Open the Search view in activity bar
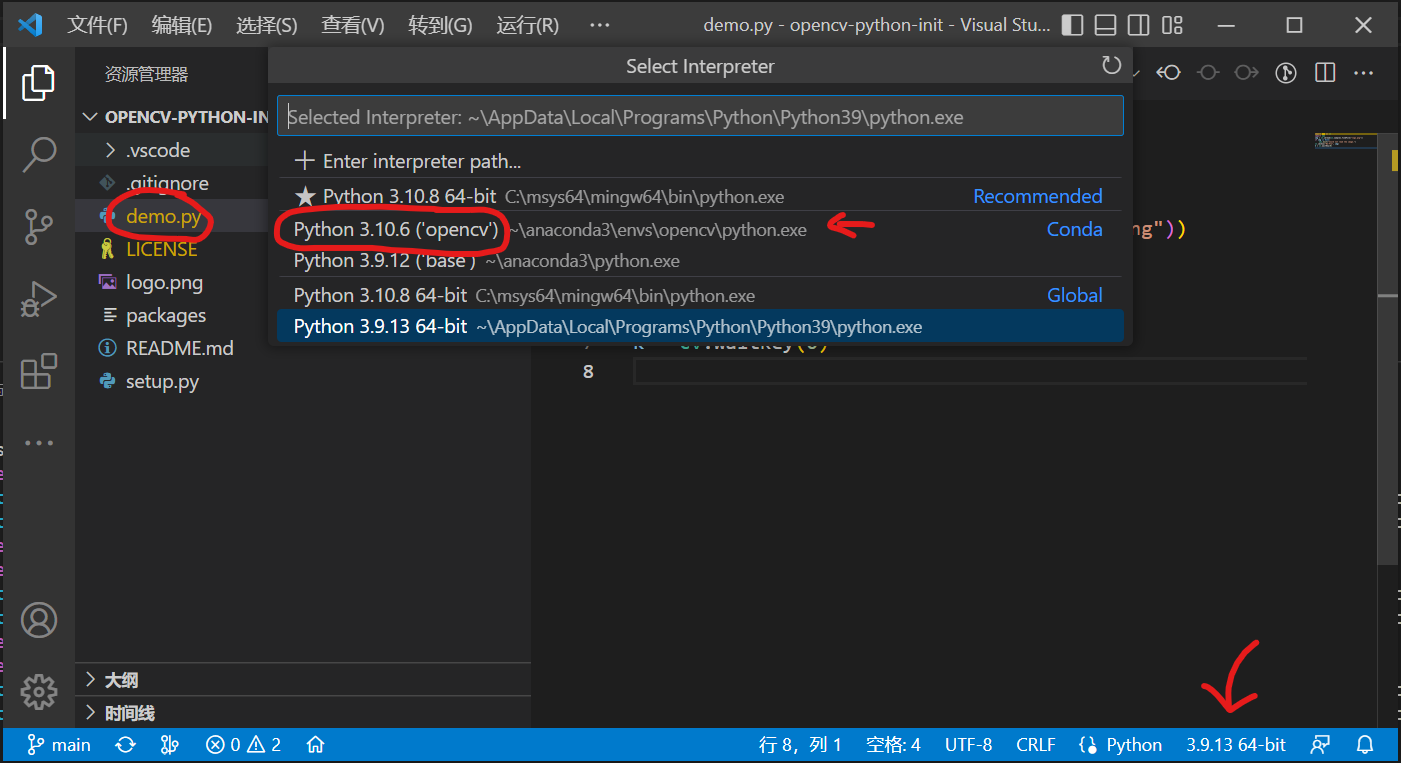1401x763 pixels. tap(39, 154)
